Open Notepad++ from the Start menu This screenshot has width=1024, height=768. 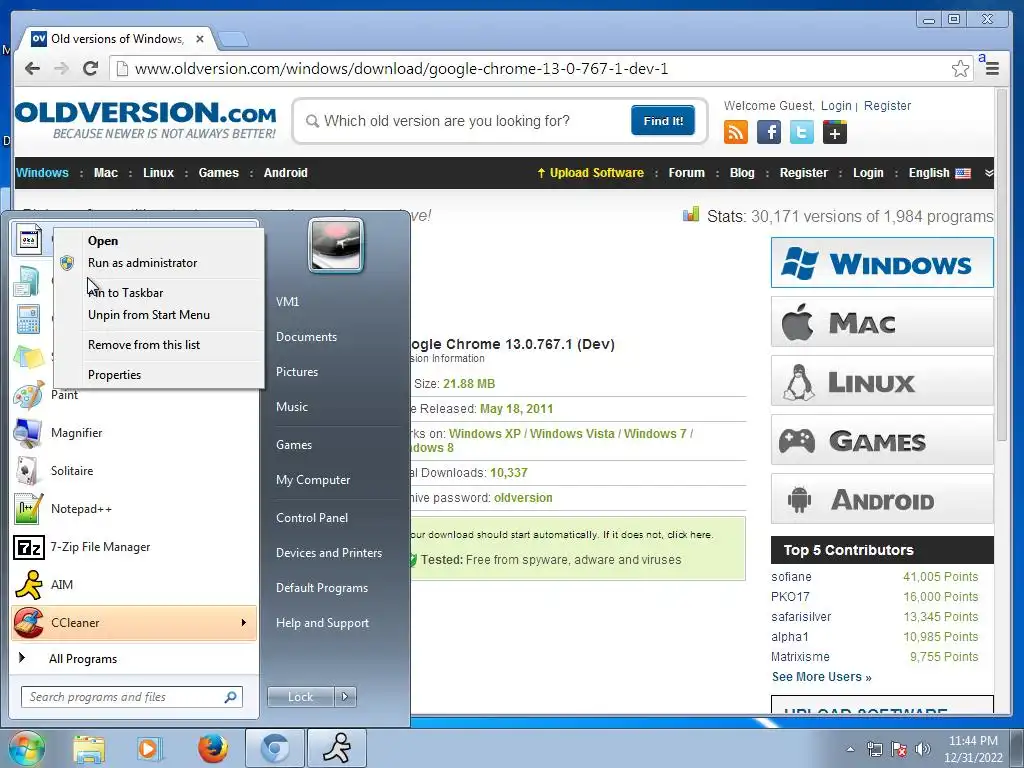tap(134, 508)
